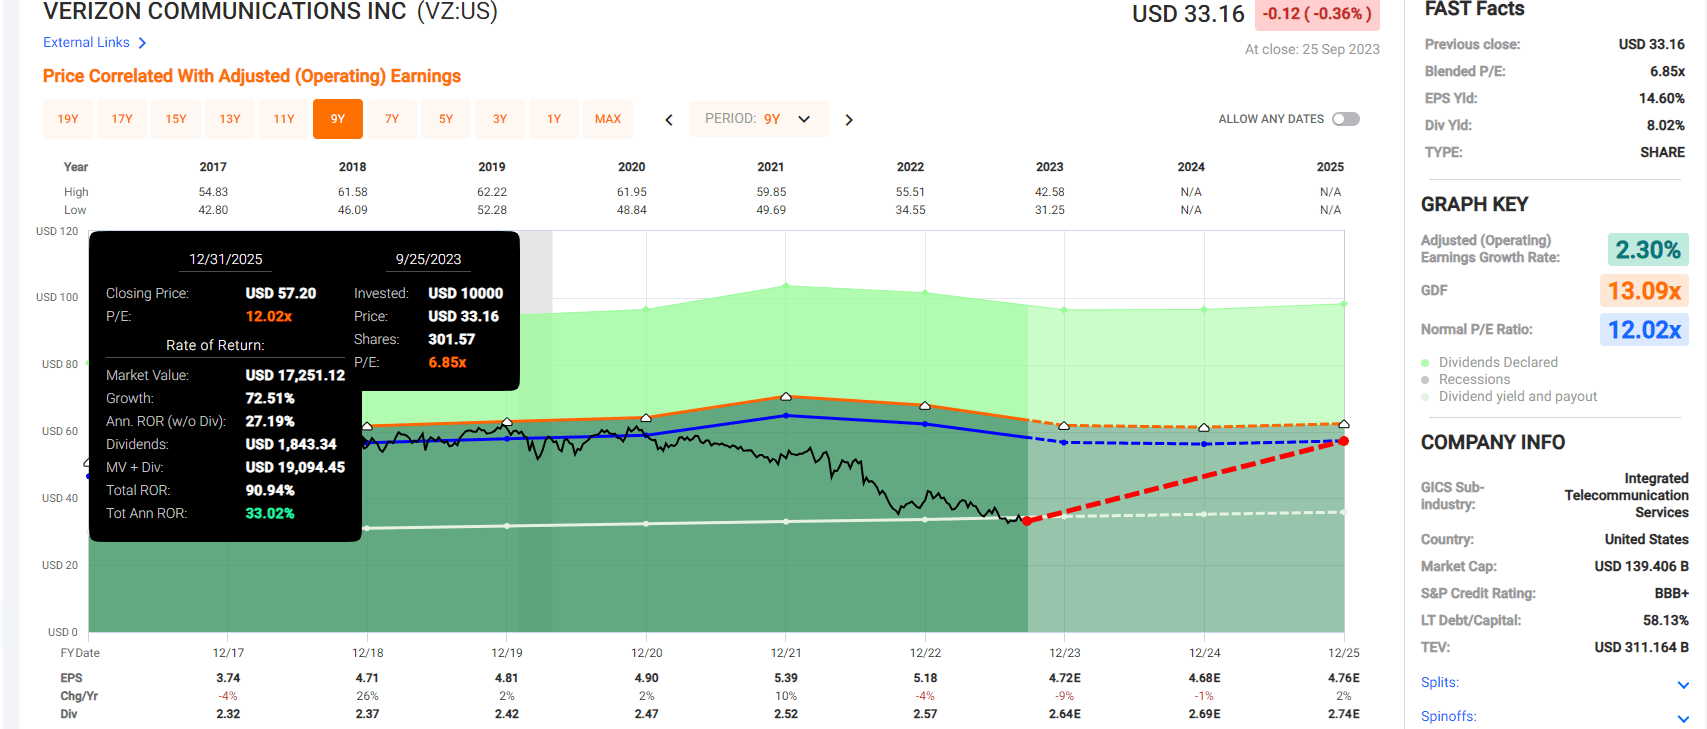Screen dimensions: 1707x729
Task: Click the 12/21 orange line triangle marker
Action: (x=786, y=397)
